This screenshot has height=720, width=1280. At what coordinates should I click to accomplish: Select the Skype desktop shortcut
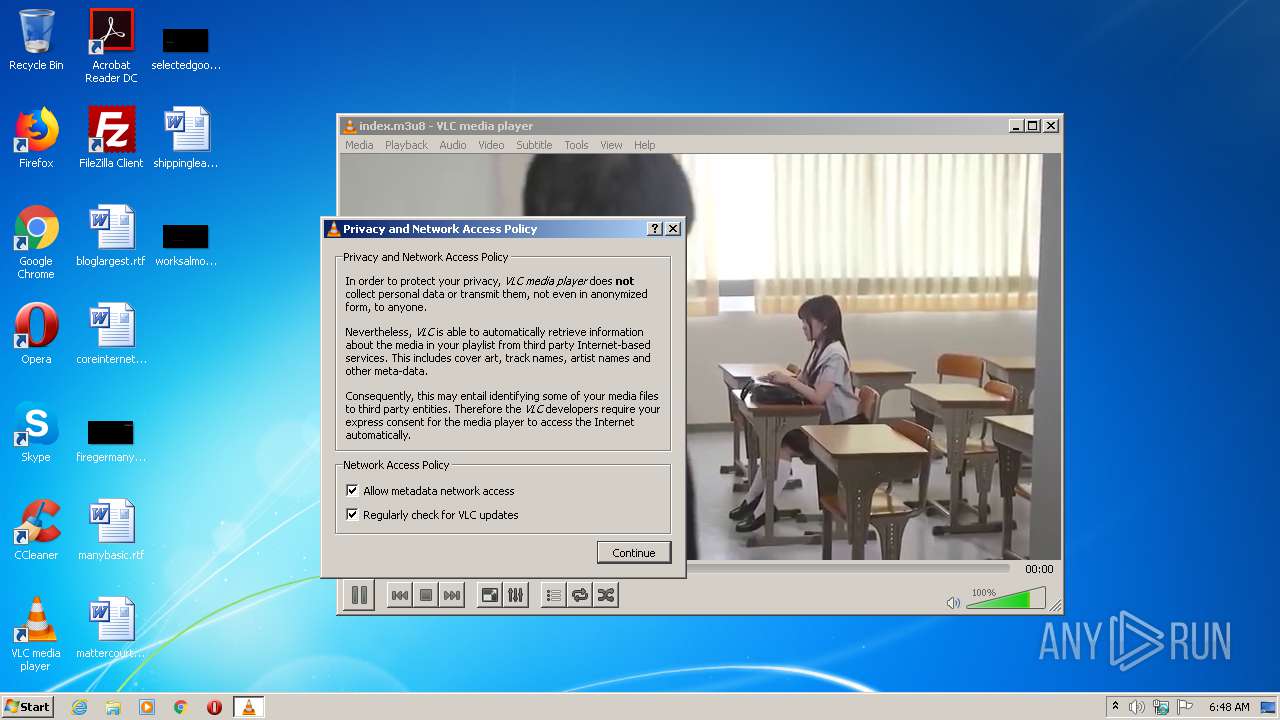point(36,432)
